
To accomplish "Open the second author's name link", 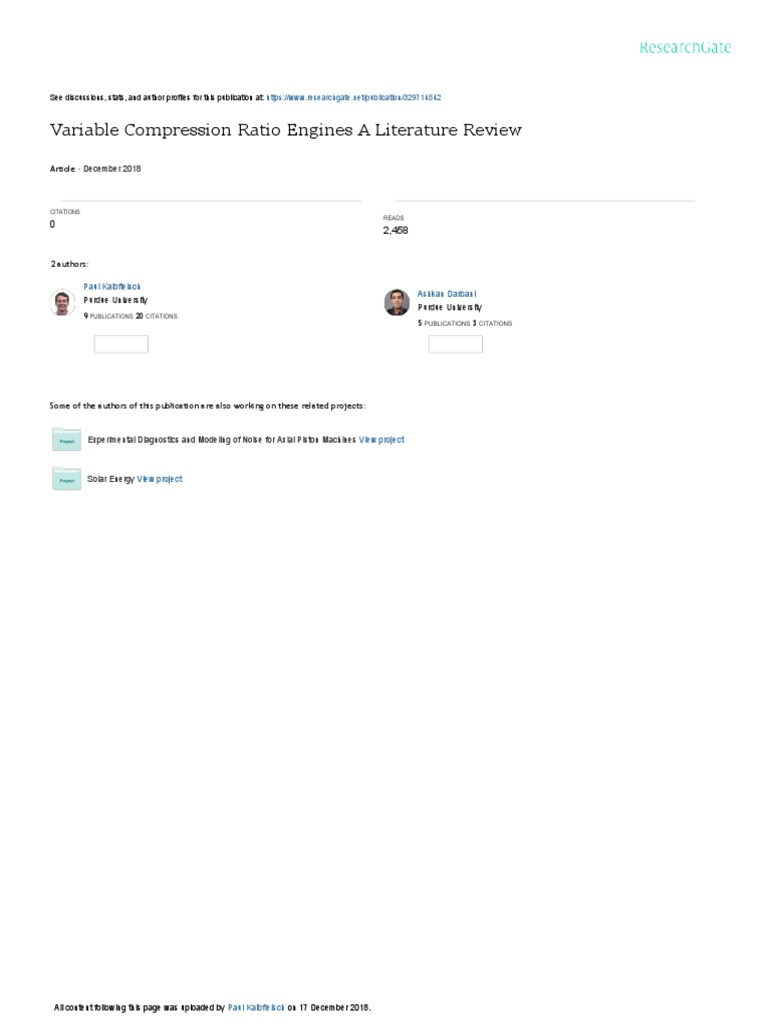I will pyautogui.click(x=447, y=294).
